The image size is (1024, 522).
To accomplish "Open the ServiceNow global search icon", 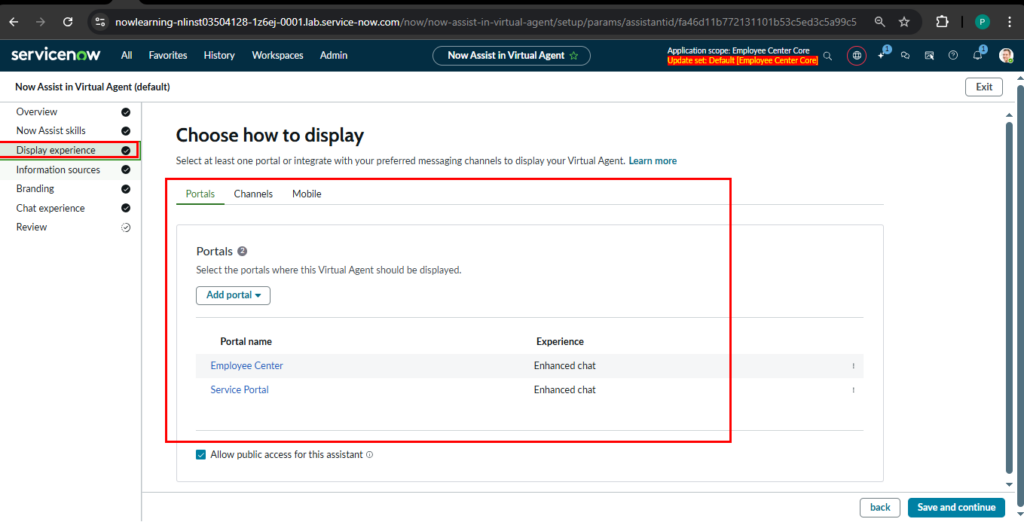I will point(827,56).
